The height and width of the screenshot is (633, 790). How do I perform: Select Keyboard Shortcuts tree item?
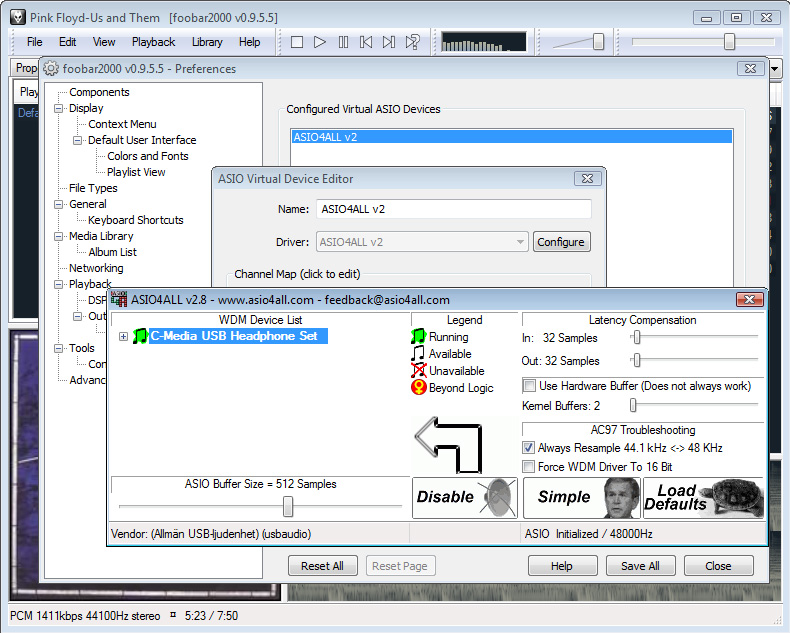click(x=136, y=220)
